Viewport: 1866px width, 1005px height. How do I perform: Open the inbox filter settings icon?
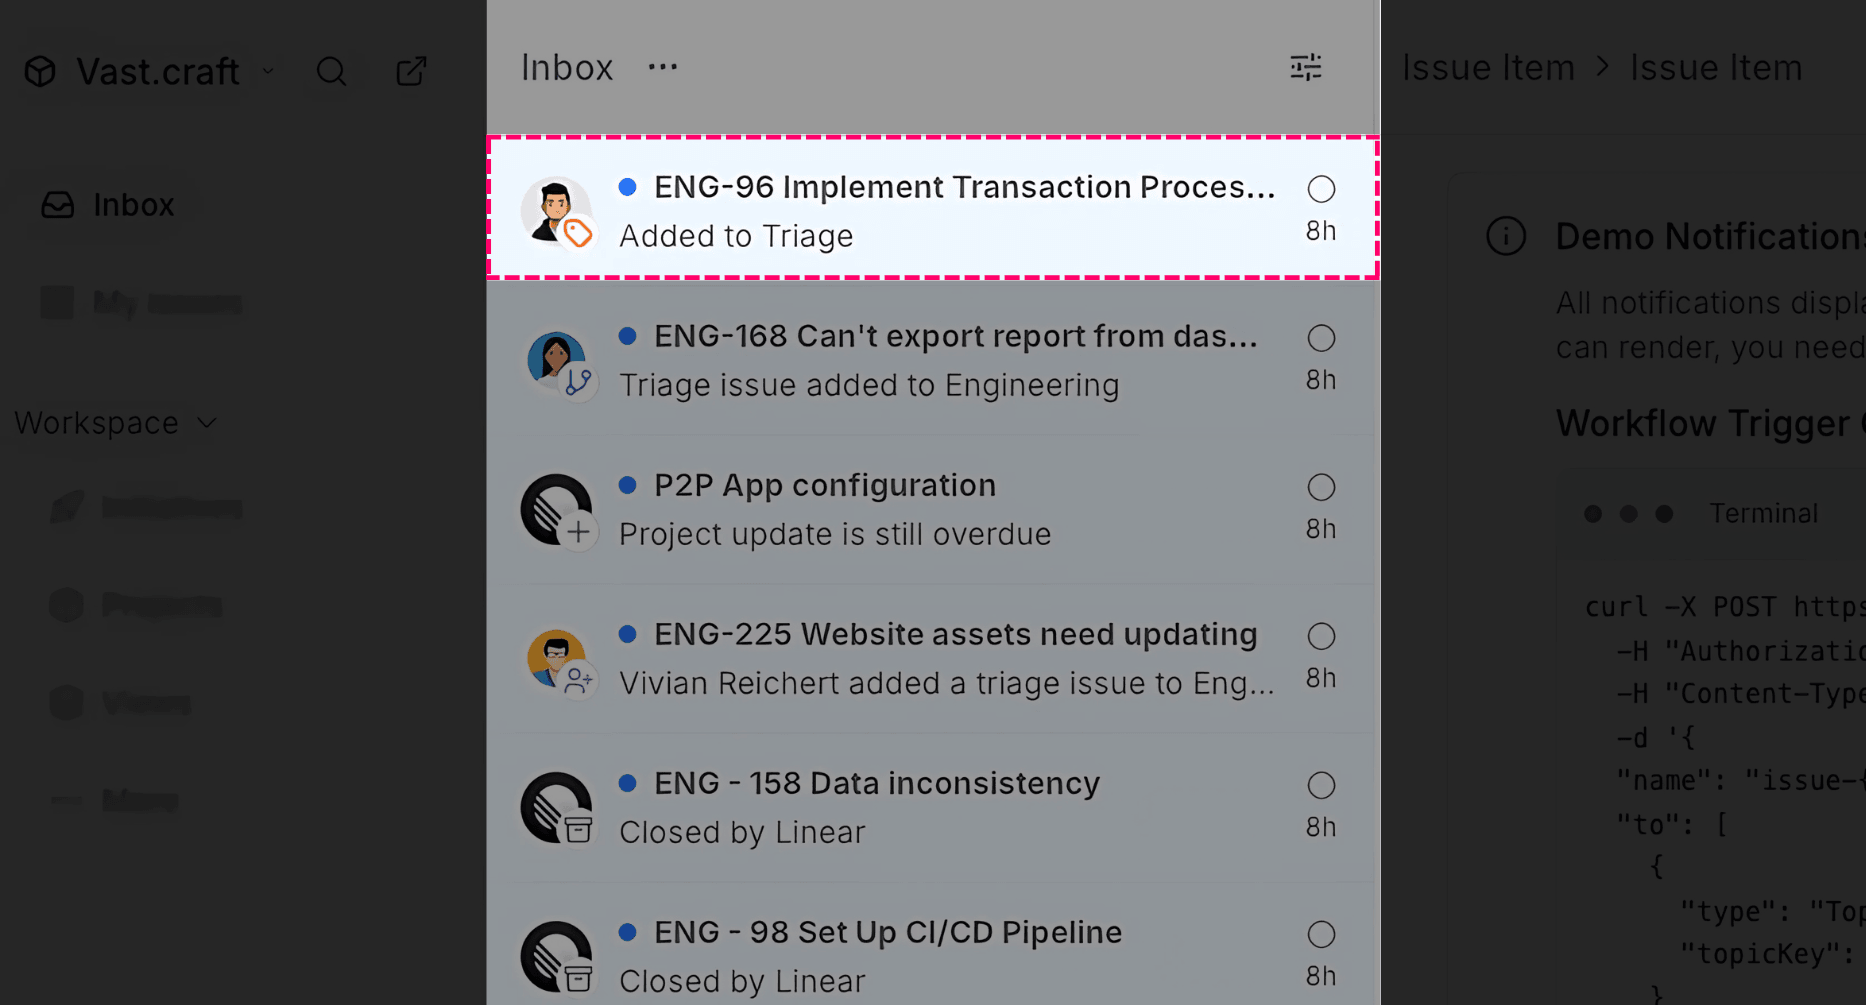[x=1305, y=67]
